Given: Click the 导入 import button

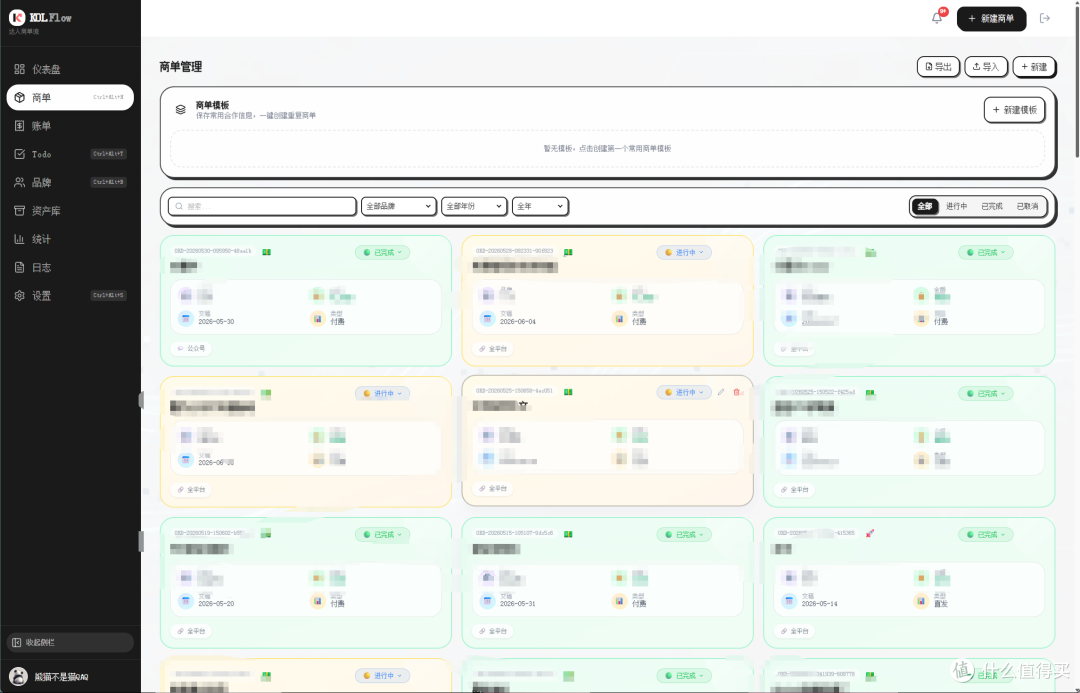Looking at the screenshot, I should [986, 66].
